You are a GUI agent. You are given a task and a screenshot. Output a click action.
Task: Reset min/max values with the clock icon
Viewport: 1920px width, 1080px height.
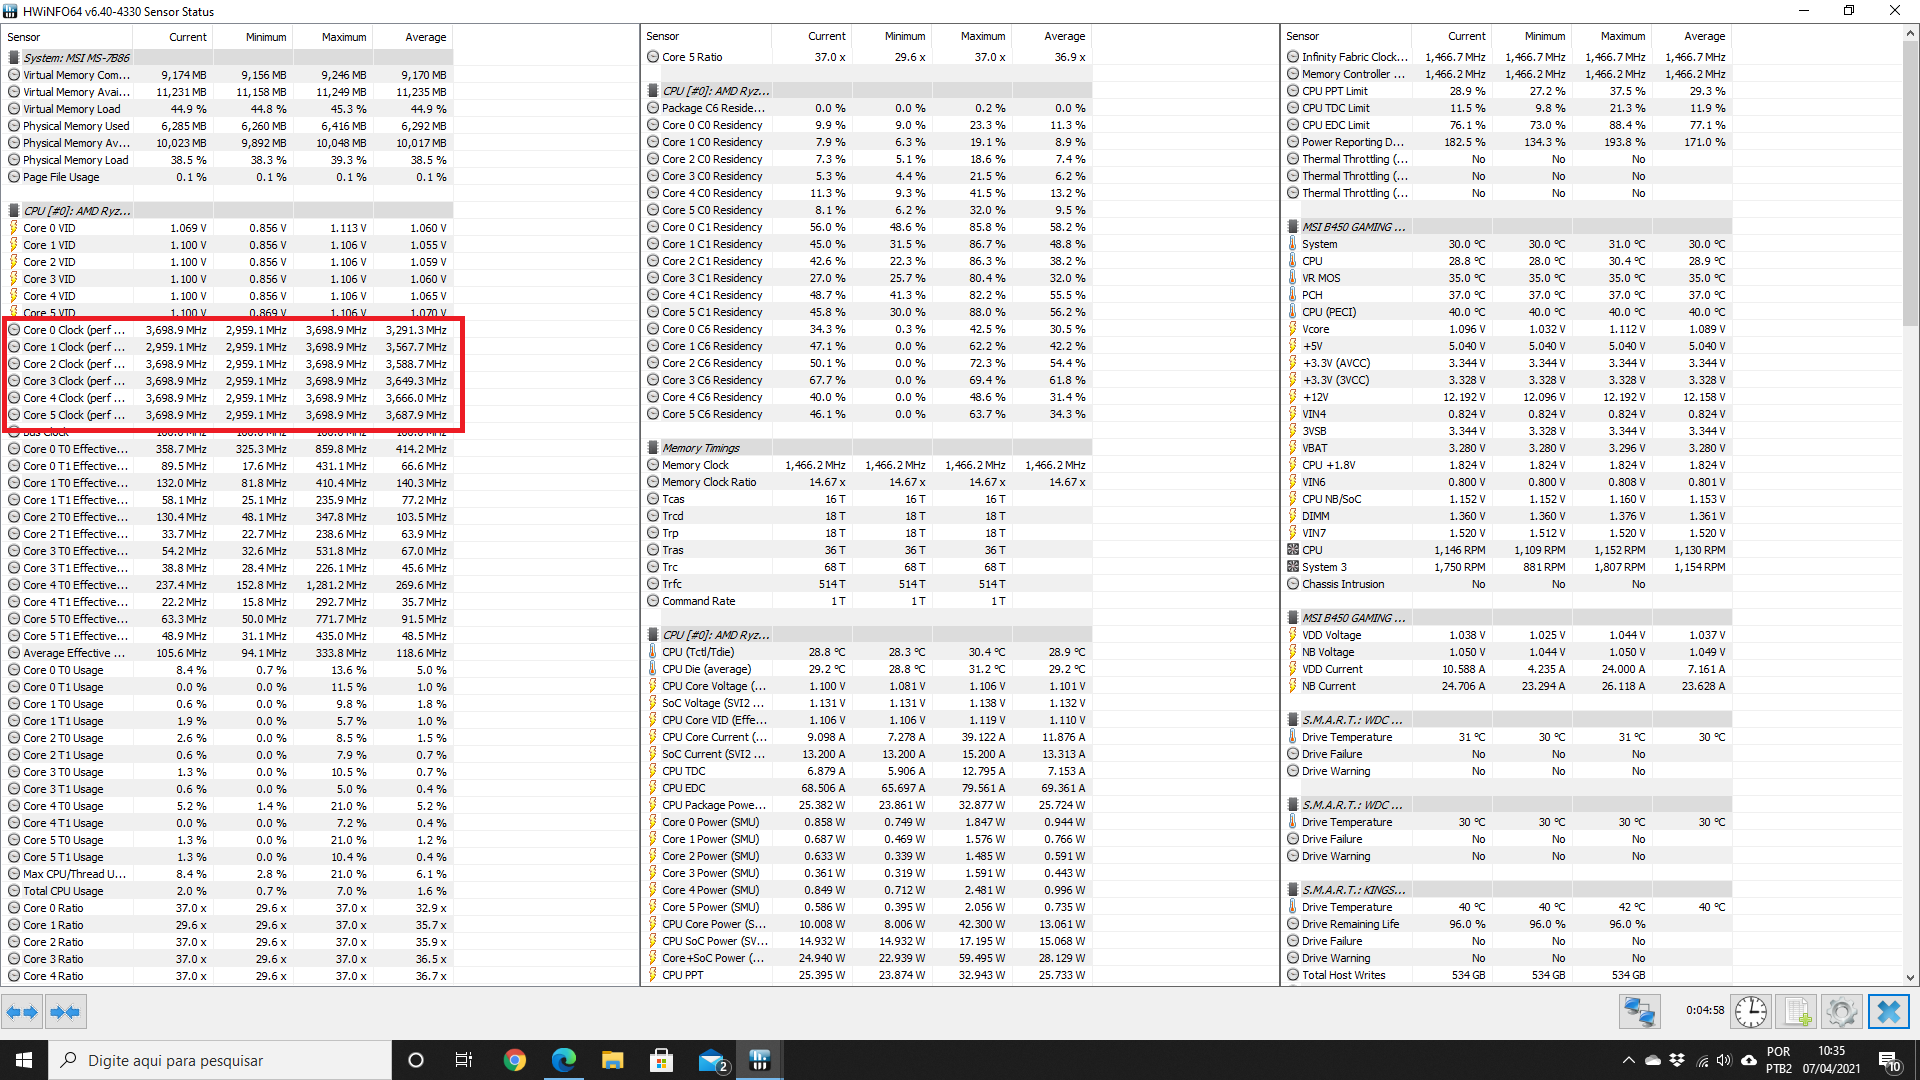(x=1751, y=1012)
